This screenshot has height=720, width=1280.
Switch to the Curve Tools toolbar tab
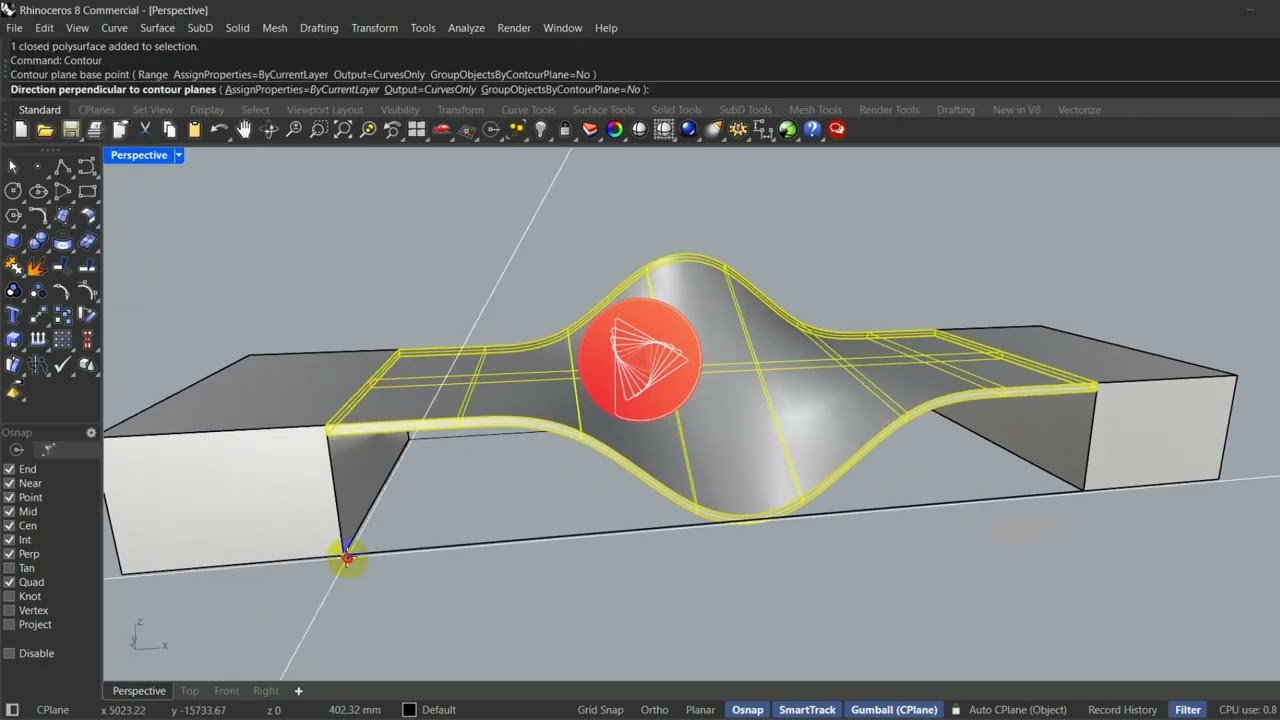[x=528, y=110]
